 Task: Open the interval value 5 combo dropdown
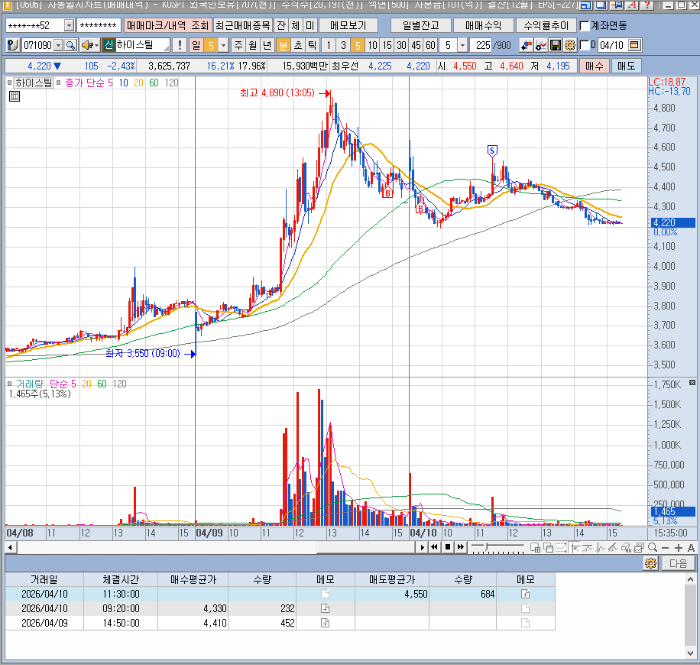[x=463, y=45]
